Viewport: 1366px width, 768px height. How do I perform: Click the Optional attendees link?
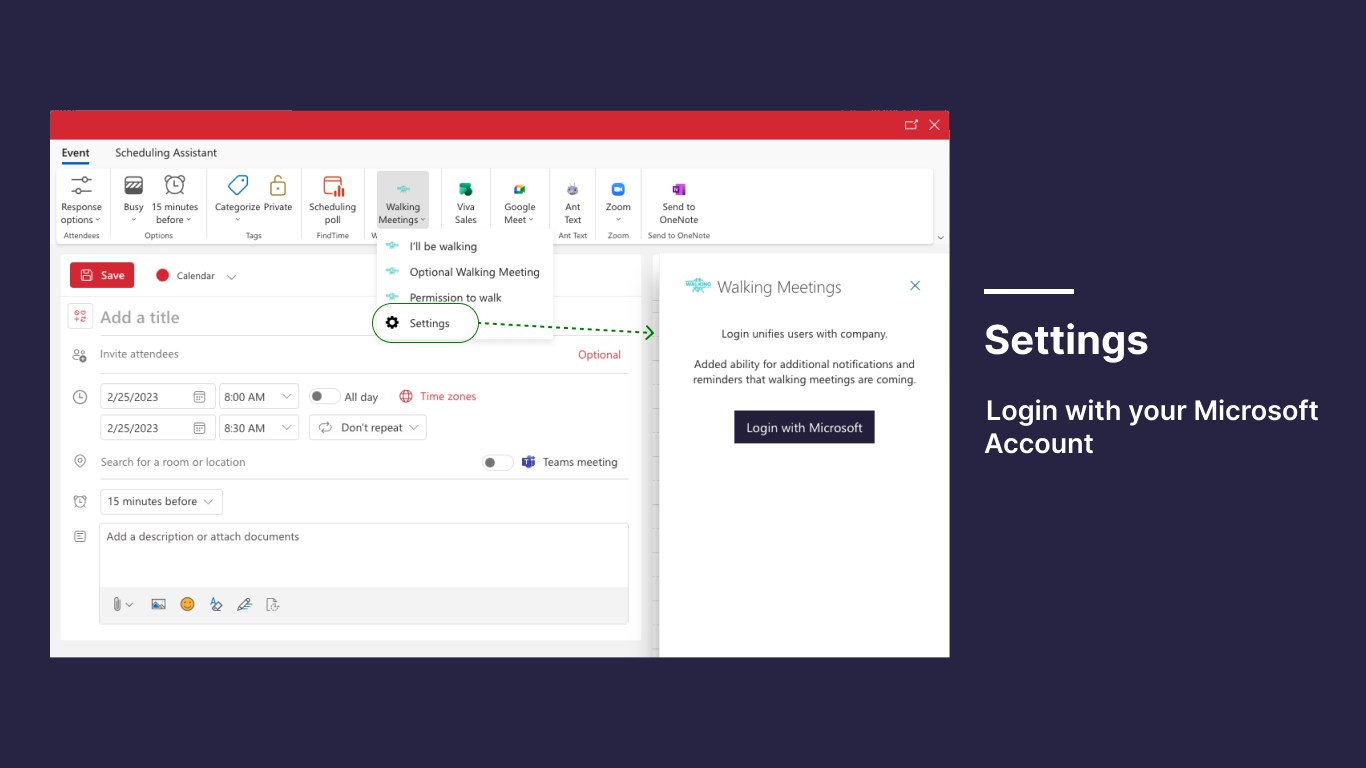tap(599, 355)
